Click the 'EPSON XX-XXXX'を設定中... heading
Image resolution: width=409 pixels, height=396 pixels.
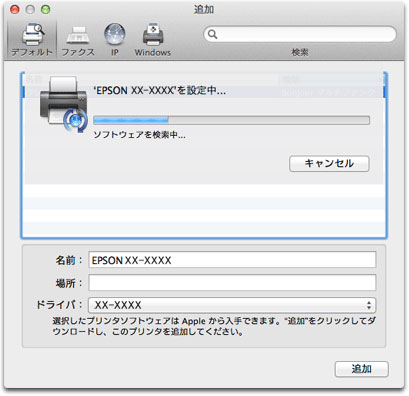(159, 90)
